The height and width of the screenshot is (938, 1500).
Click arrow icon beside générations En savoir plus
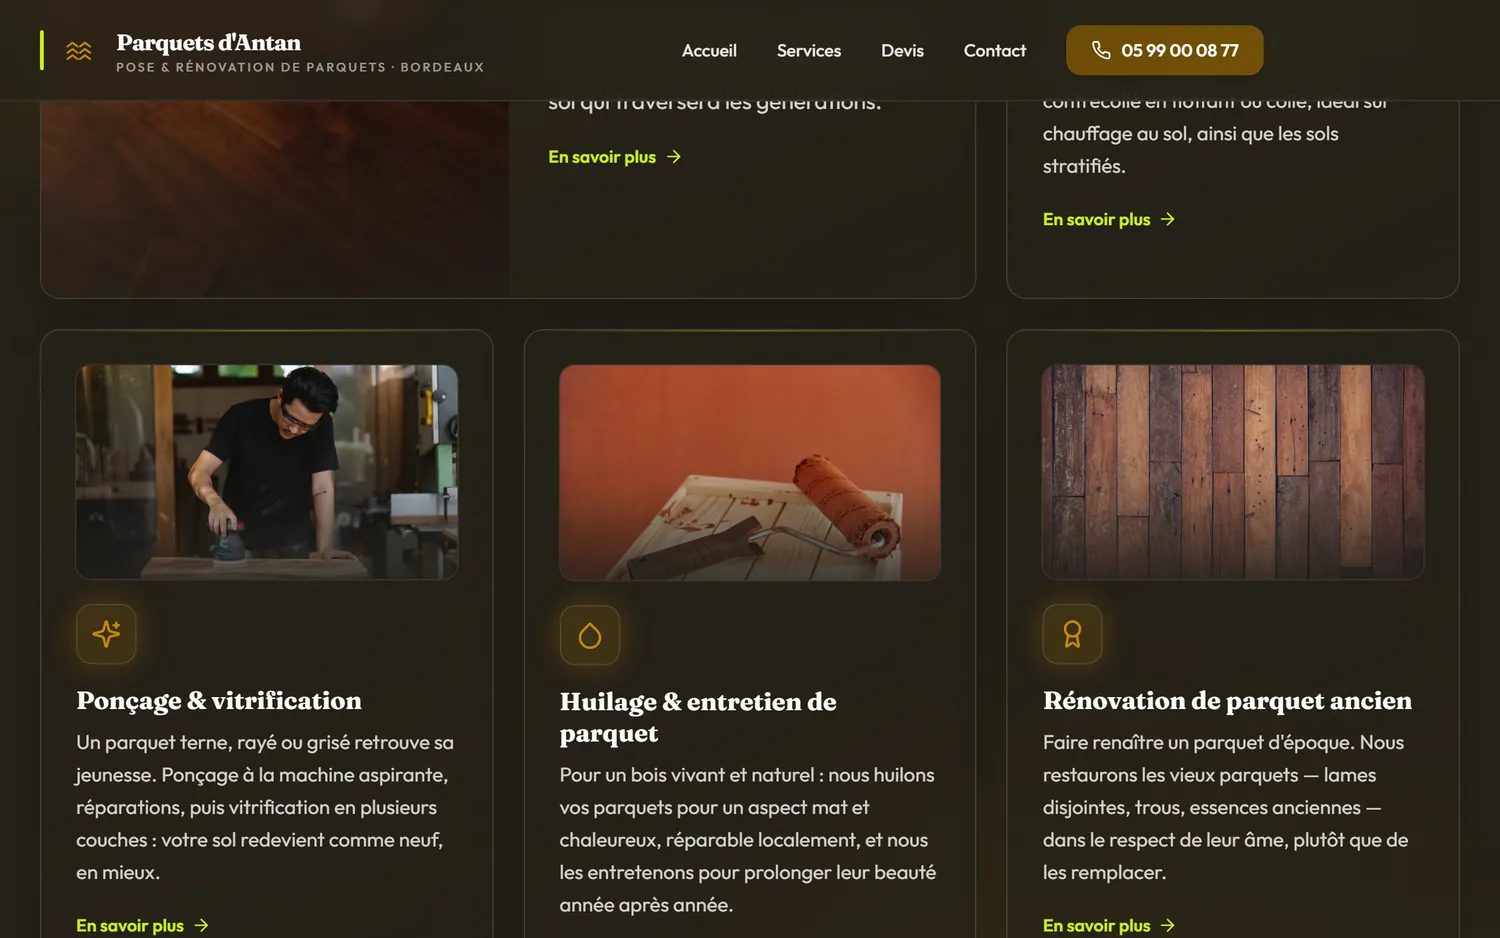(674, 157)
